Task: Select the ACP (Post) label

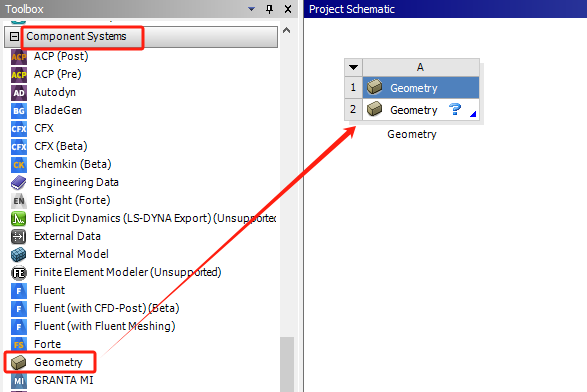Action: pos(61,57)
